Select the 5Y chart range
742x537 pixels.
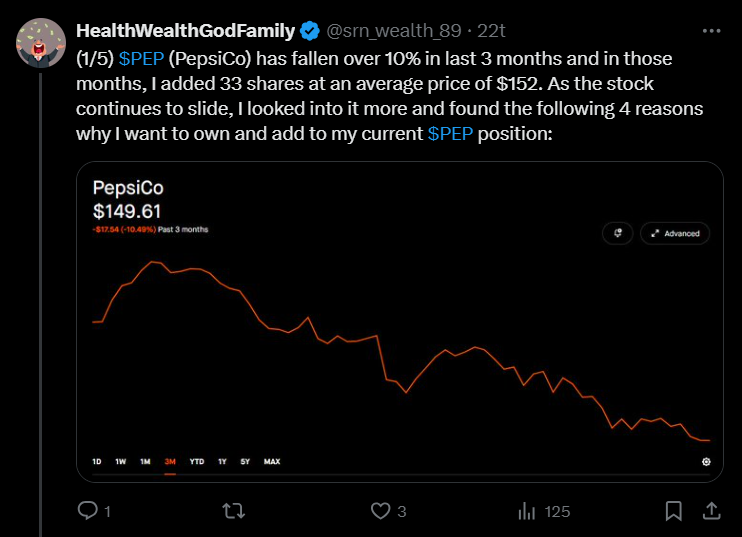[245, 461]
